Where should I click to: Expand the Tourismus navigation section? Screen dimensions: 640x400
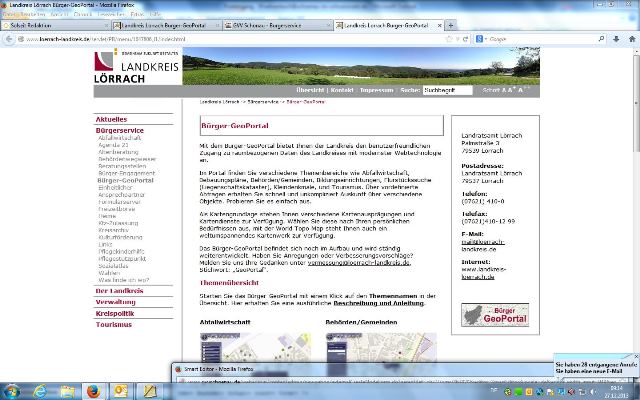click(x=113, y=324)
